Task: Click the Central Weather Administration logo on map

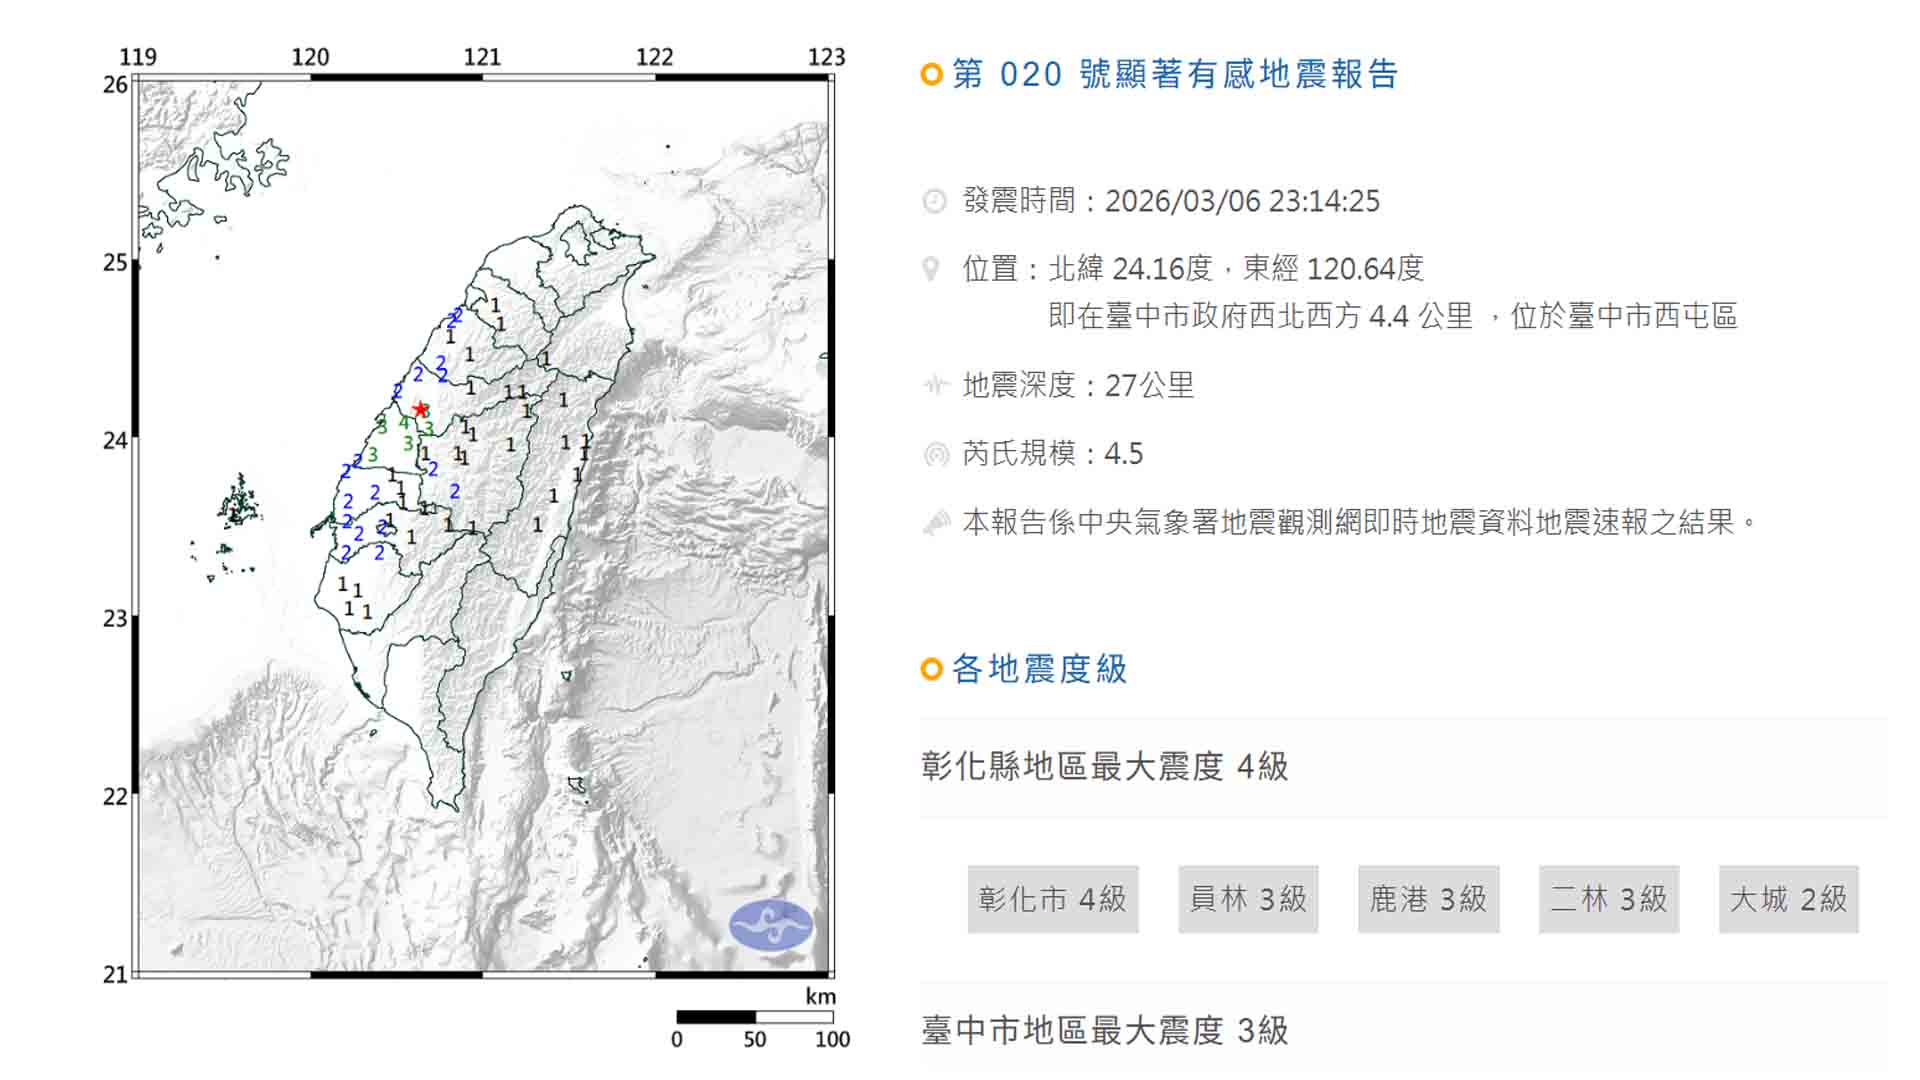Action: [x=770, y=925]
